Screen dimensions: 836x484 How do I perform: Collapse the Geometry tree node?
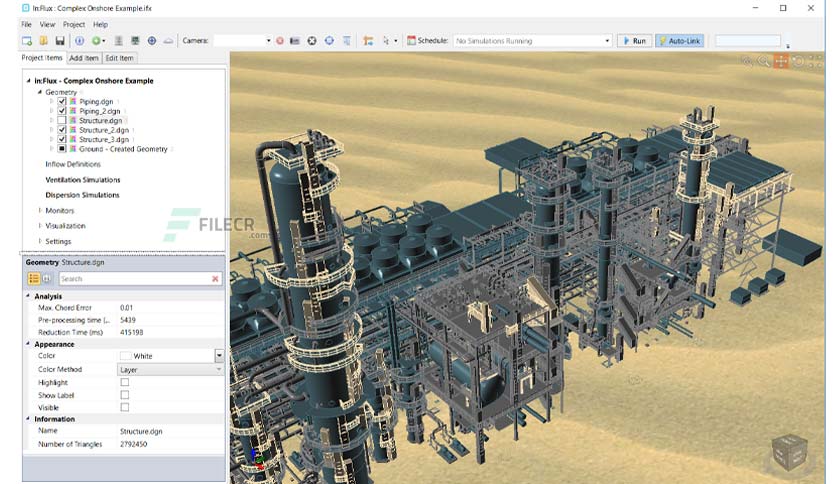[x=39, y=92]
